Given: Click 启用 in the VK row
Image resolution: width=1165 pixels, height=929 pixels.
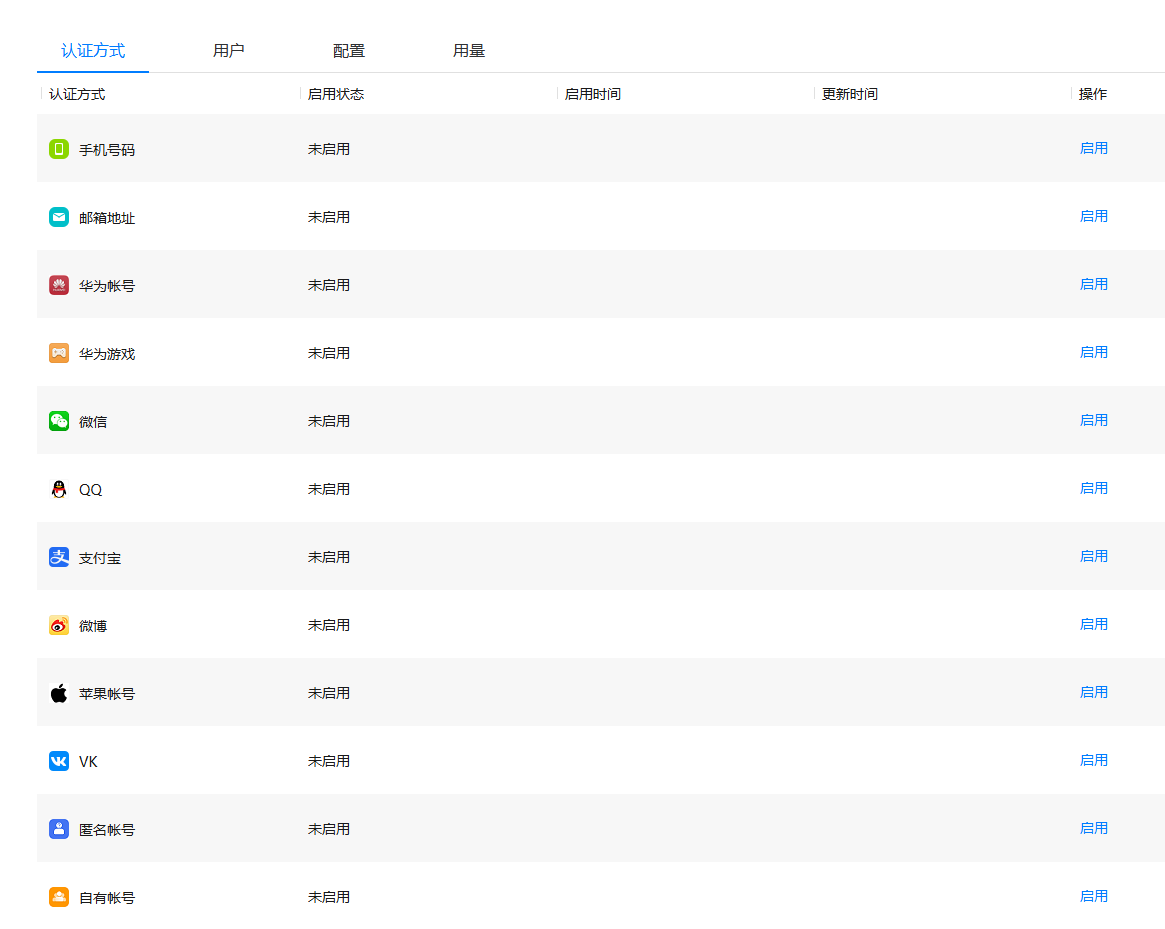Looking at the screenshot, I should [1093, 760].
